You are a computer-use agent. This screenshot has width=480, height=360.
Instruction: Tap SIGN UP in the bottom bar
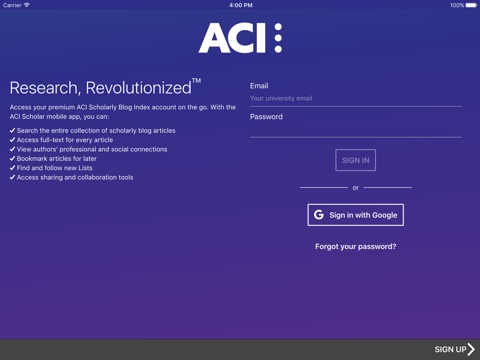pyautogui.click(x=450, y=349)
